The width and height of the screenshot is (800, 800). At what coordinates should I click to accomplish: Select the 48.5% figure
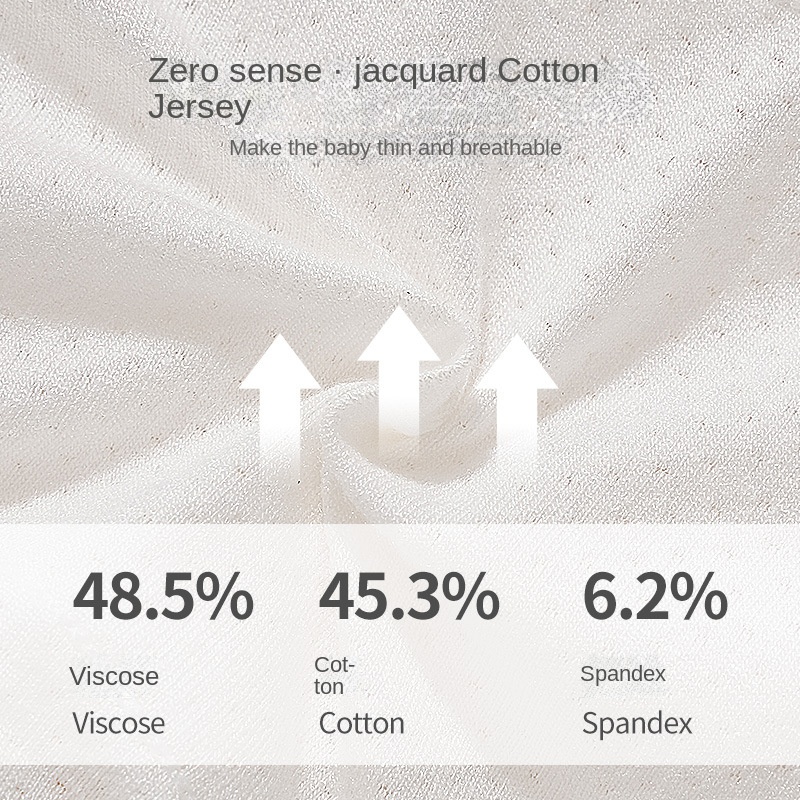[163, 598]
